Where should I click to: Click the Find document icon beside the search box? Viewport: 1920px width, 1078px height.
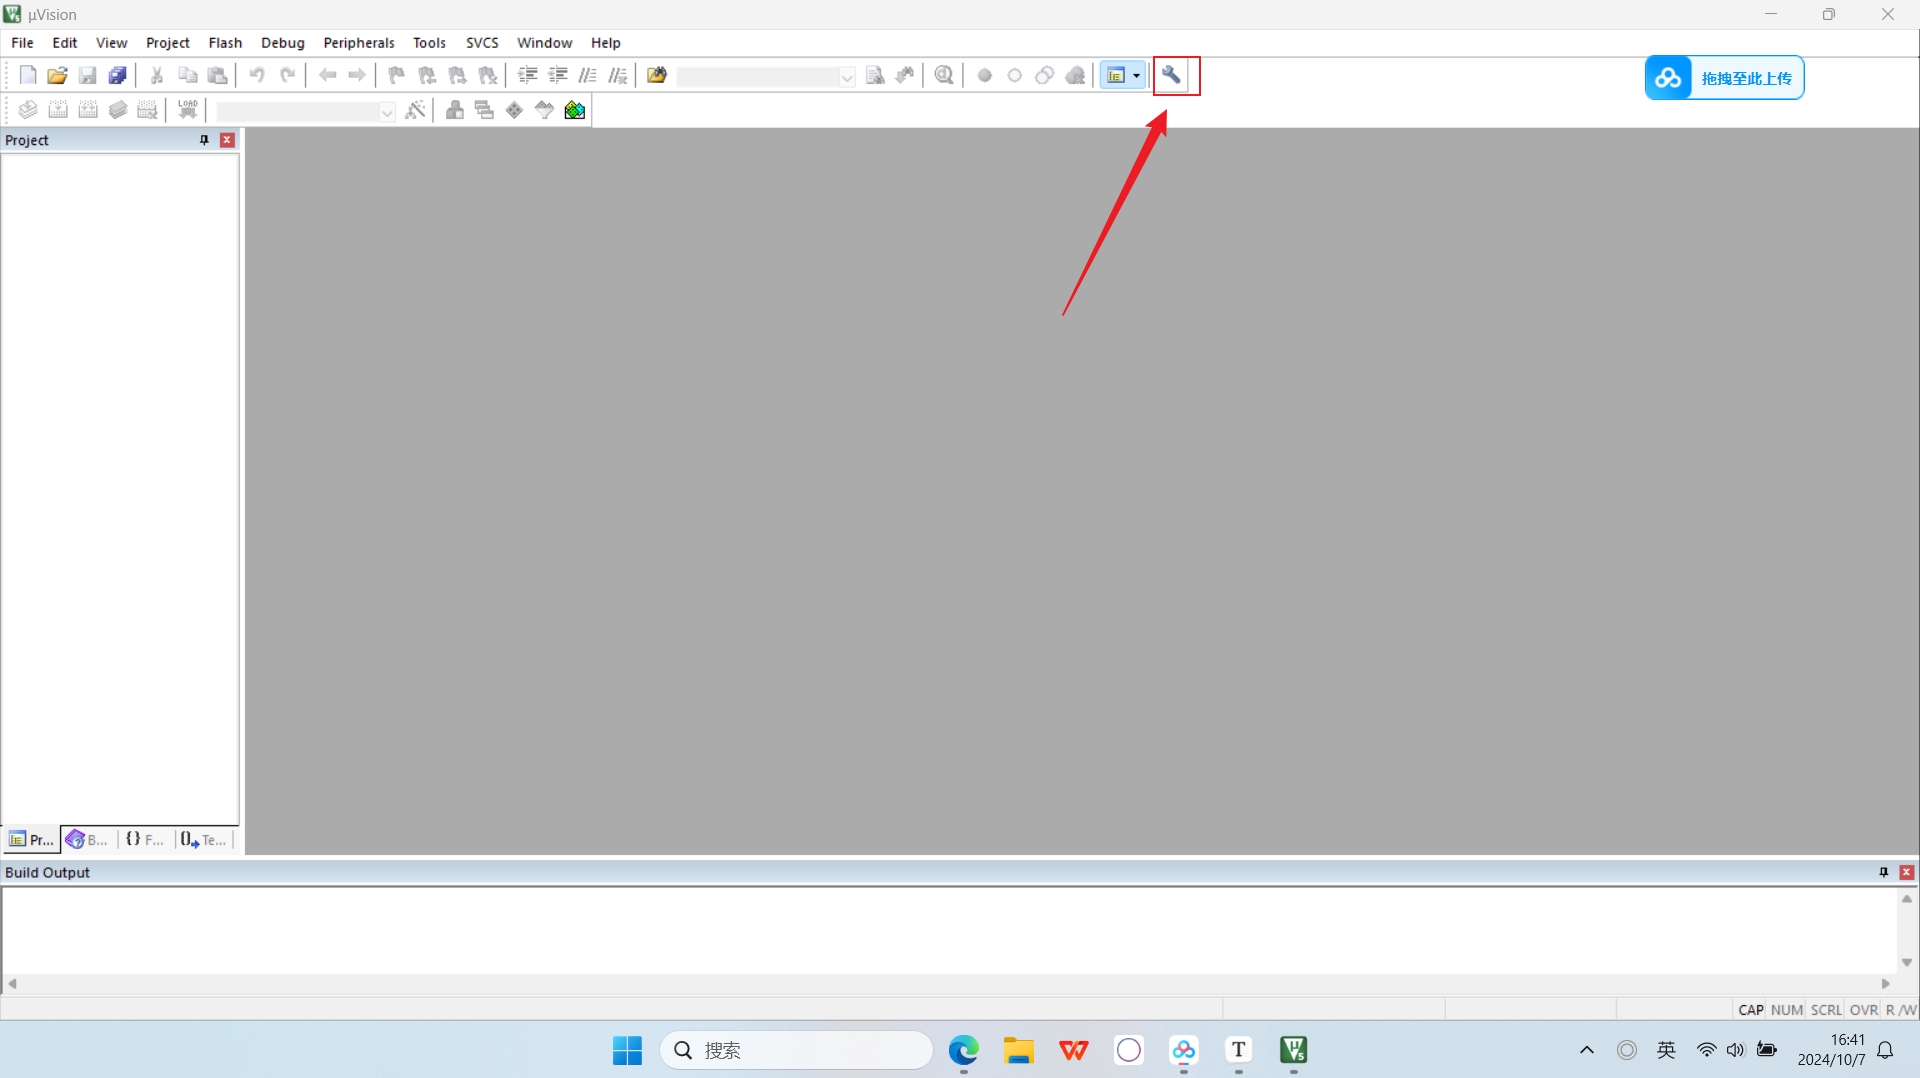click(x=875, y=76)
